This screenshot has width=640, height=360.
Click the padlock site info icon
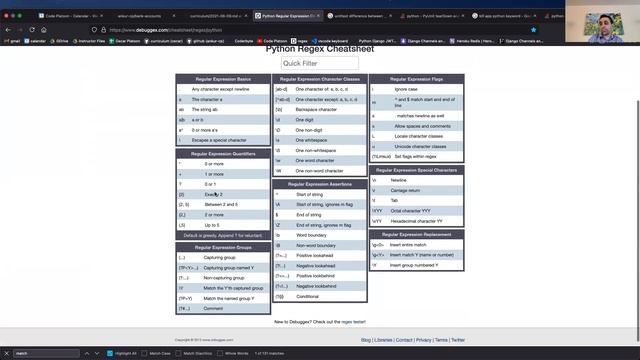103,30
